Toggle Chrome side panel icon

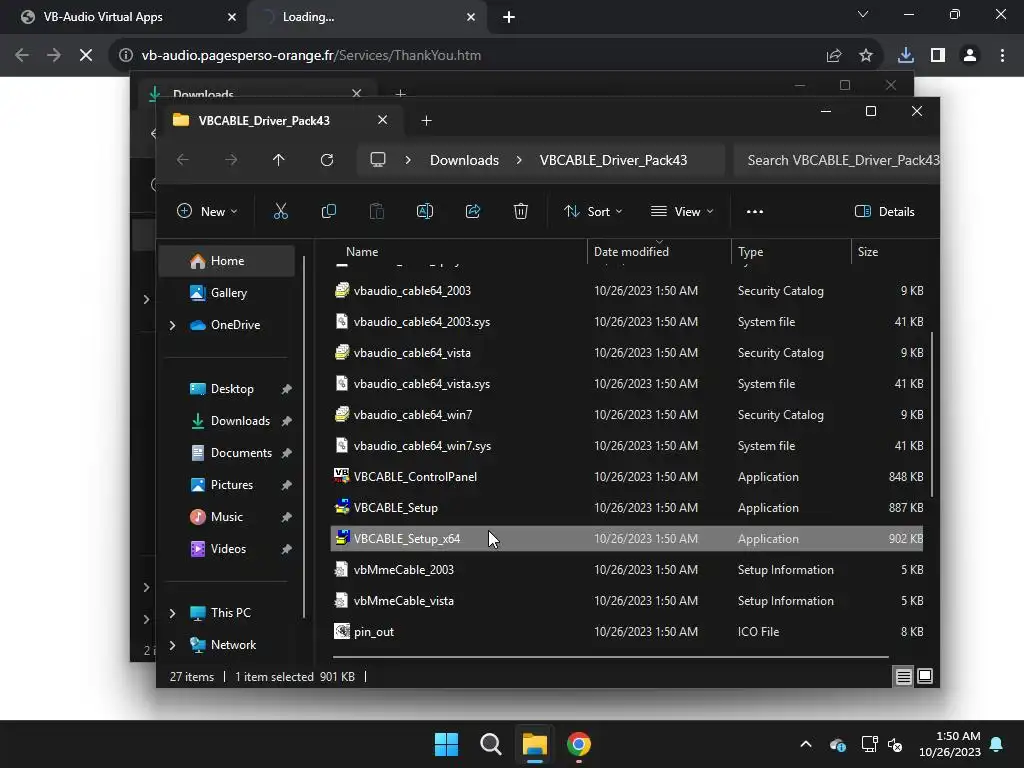938,56
